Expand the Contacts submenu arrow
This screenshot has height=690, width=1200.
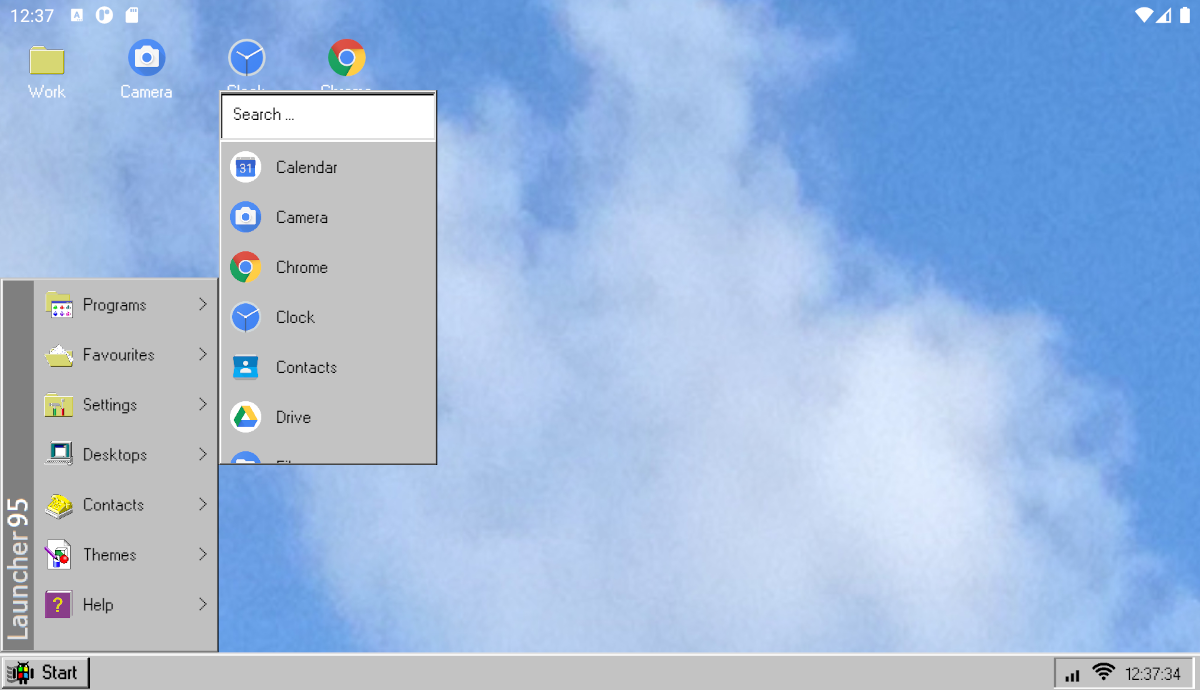pyautogui.click(x=202, y=505)
